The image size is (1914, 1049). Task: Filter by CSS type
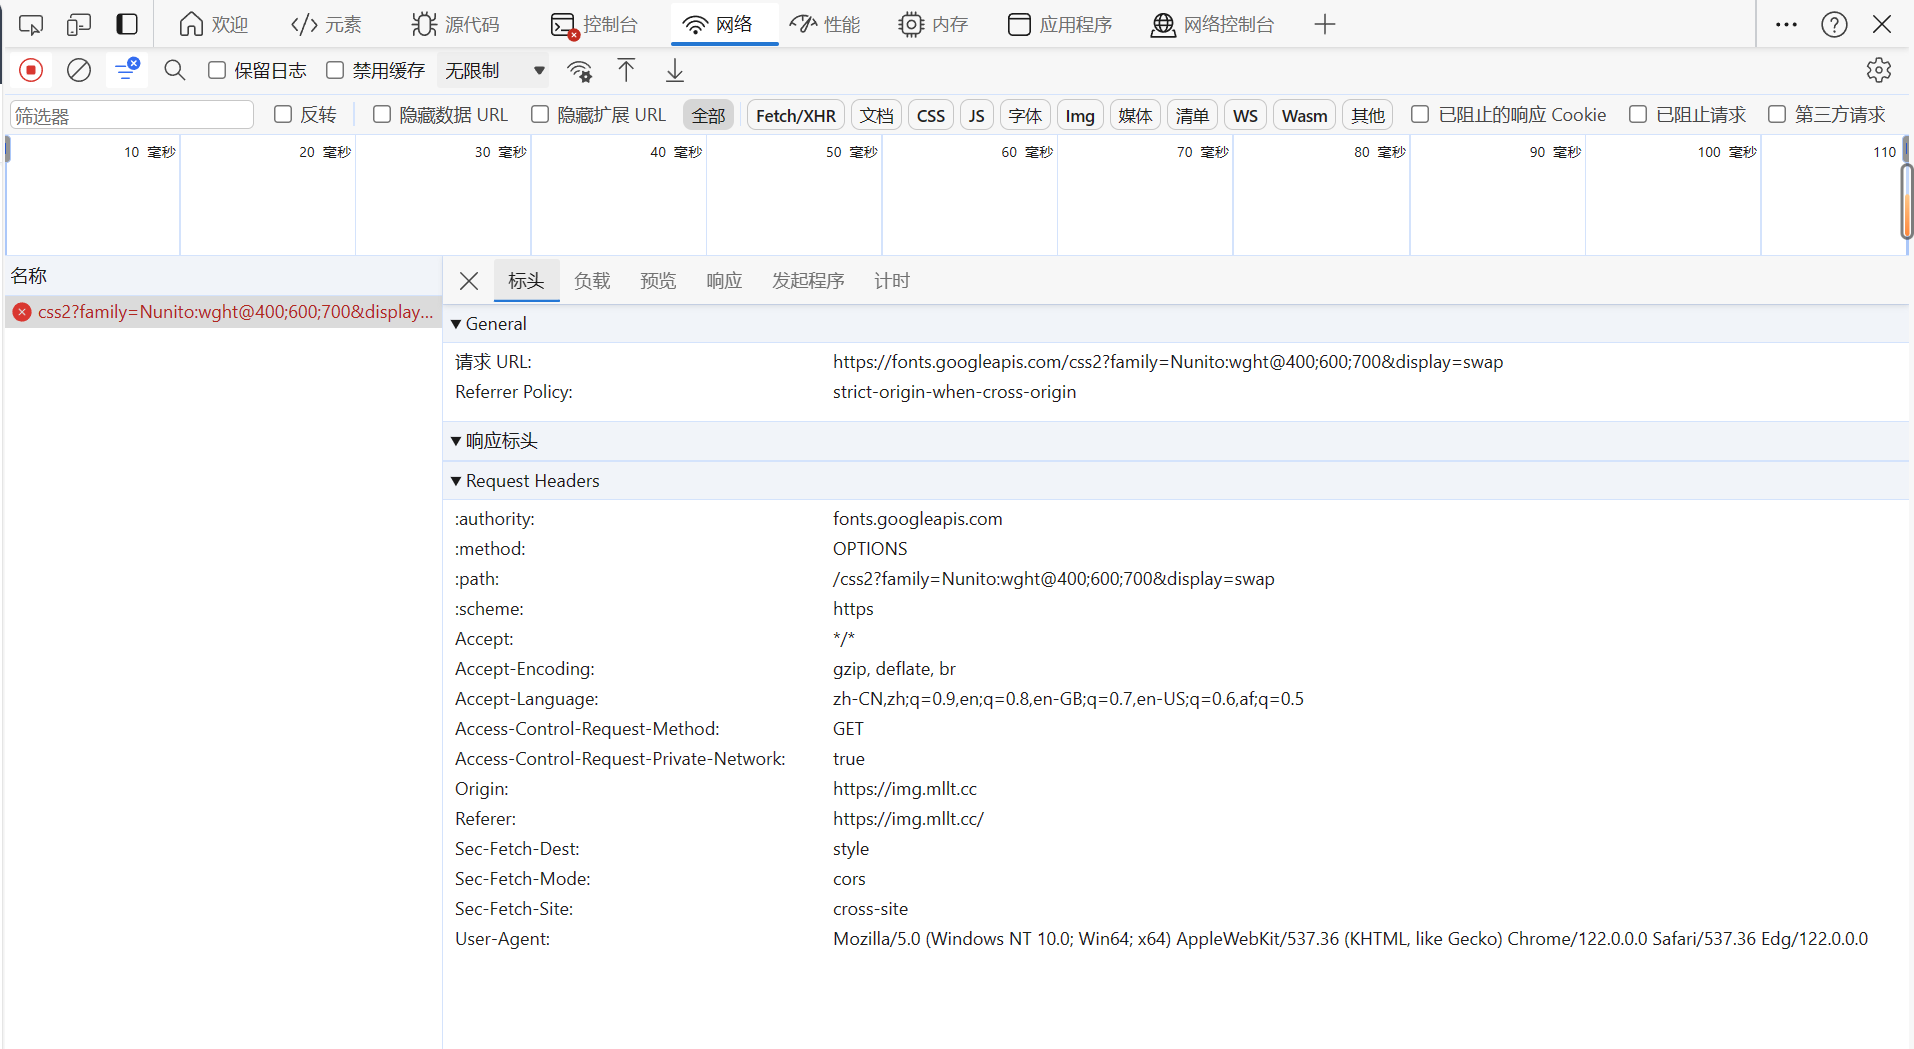point(931,115)
